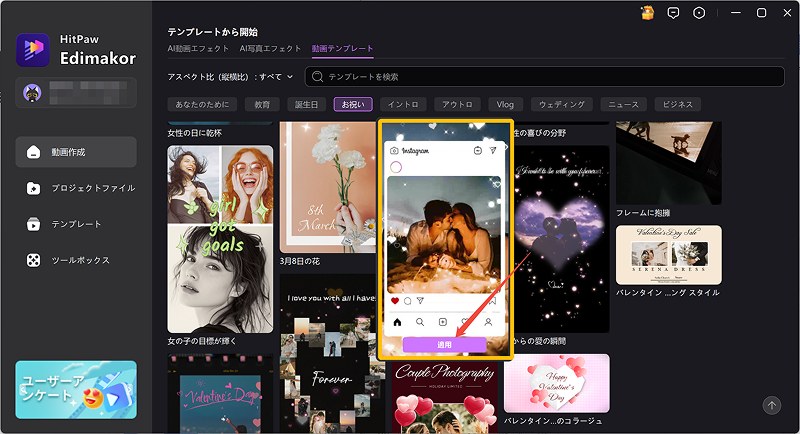Select the ウェディング category
The image size is (800, 434).
[561, 105]
